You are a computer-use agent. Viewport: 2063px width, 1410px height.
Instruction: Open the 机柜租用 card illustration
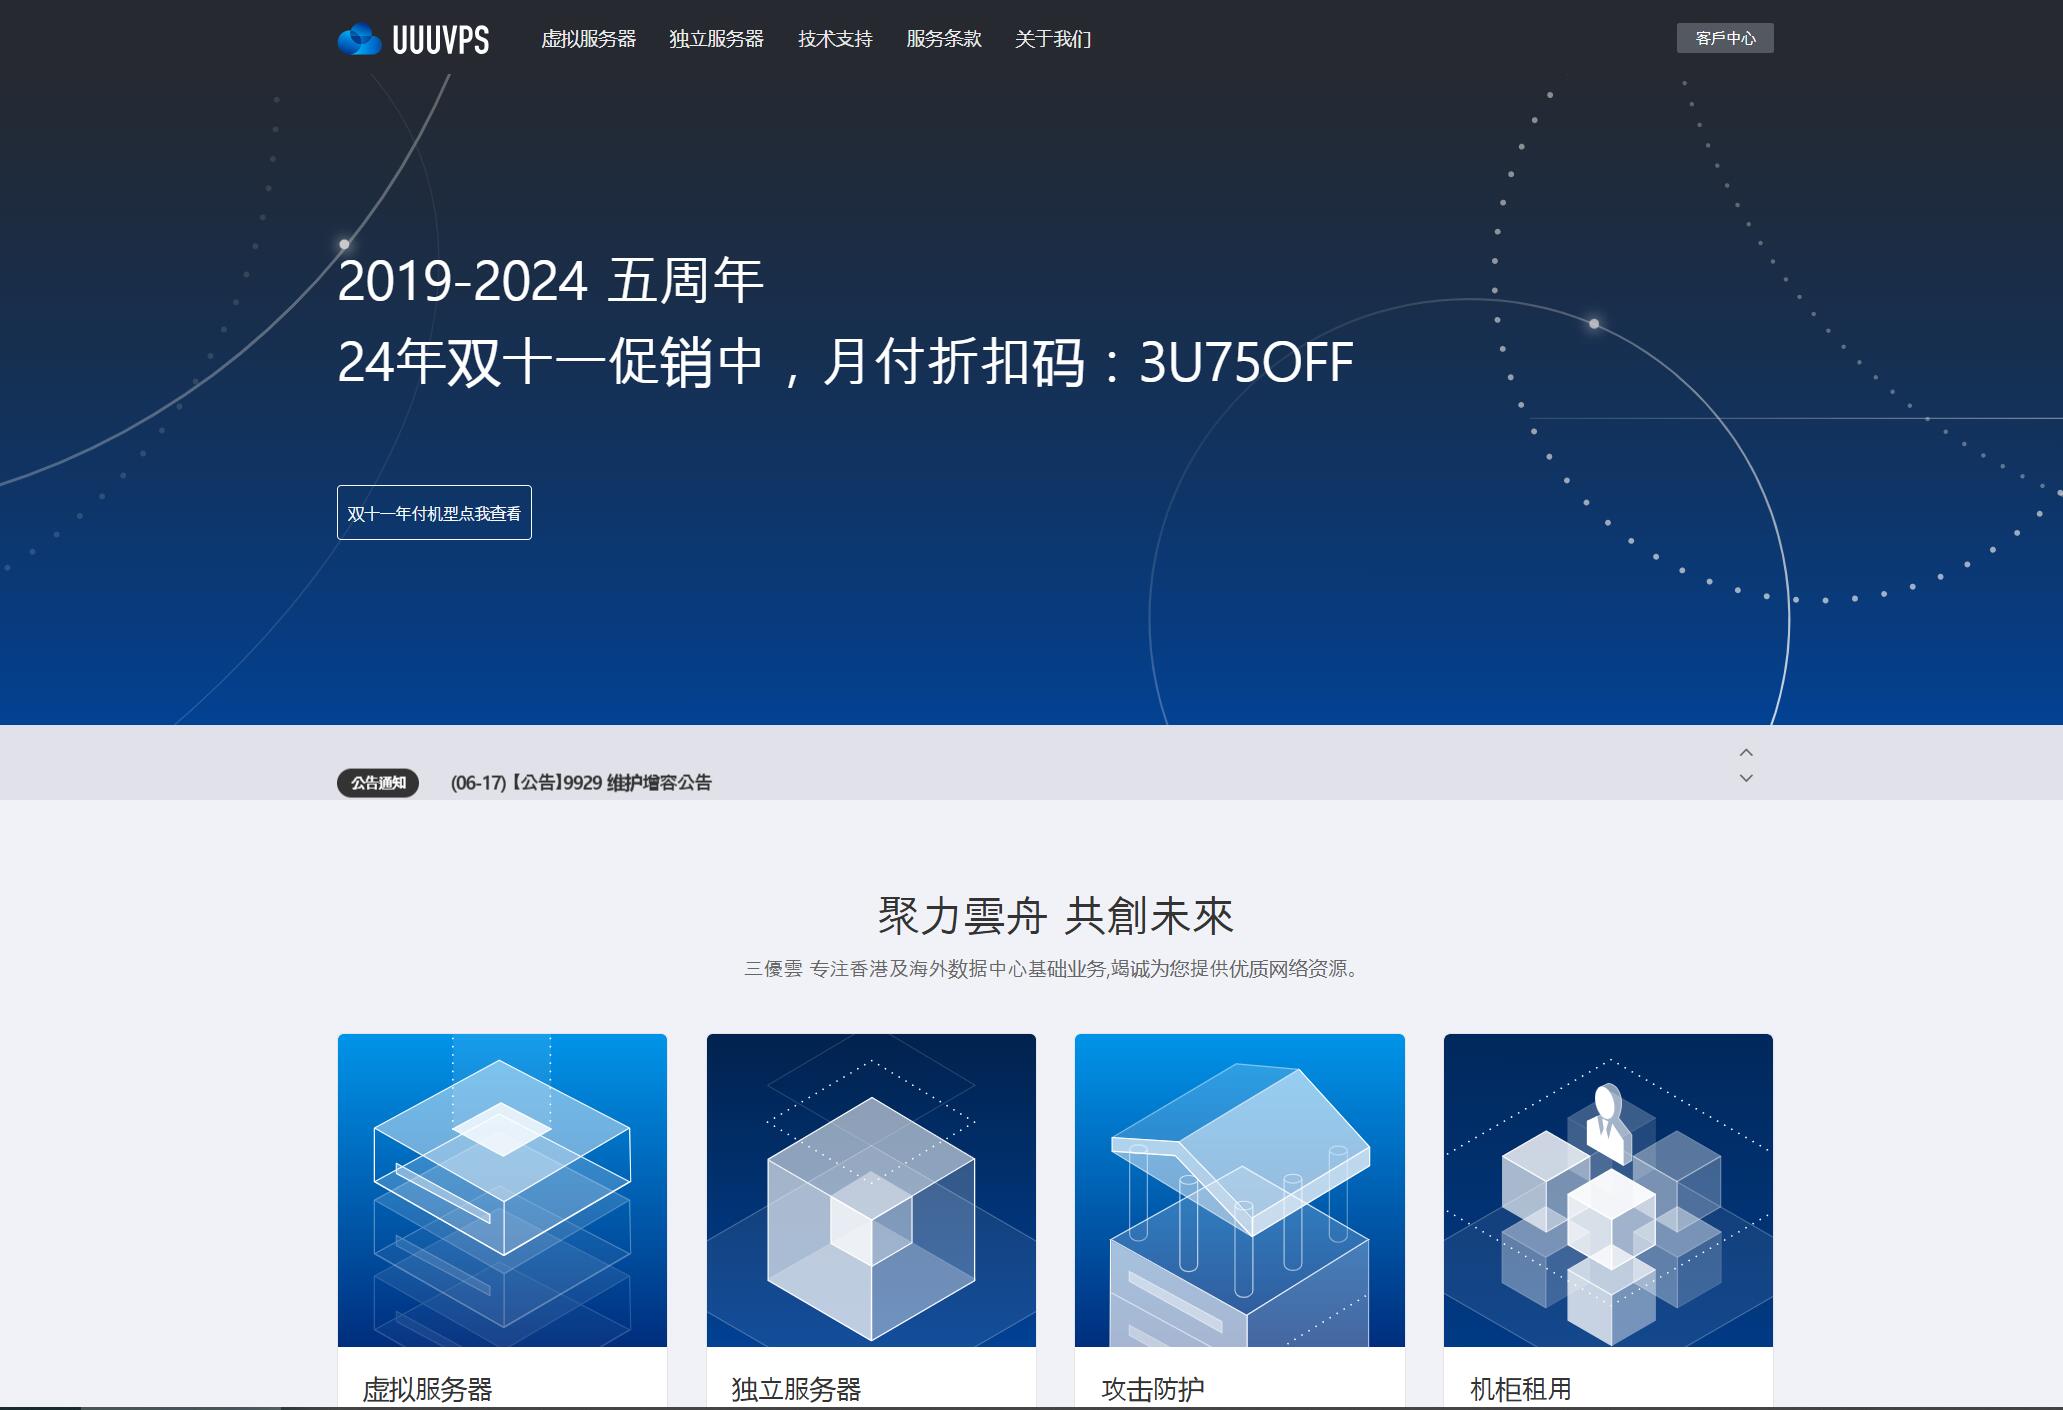pos(1608,1190)
